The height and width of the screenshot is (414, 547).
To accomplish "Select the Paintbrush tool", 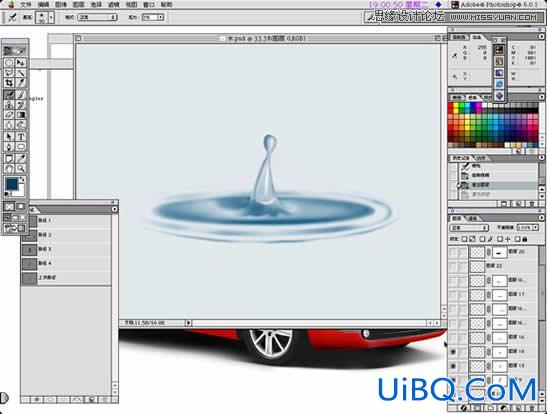I will pos(21,95).
